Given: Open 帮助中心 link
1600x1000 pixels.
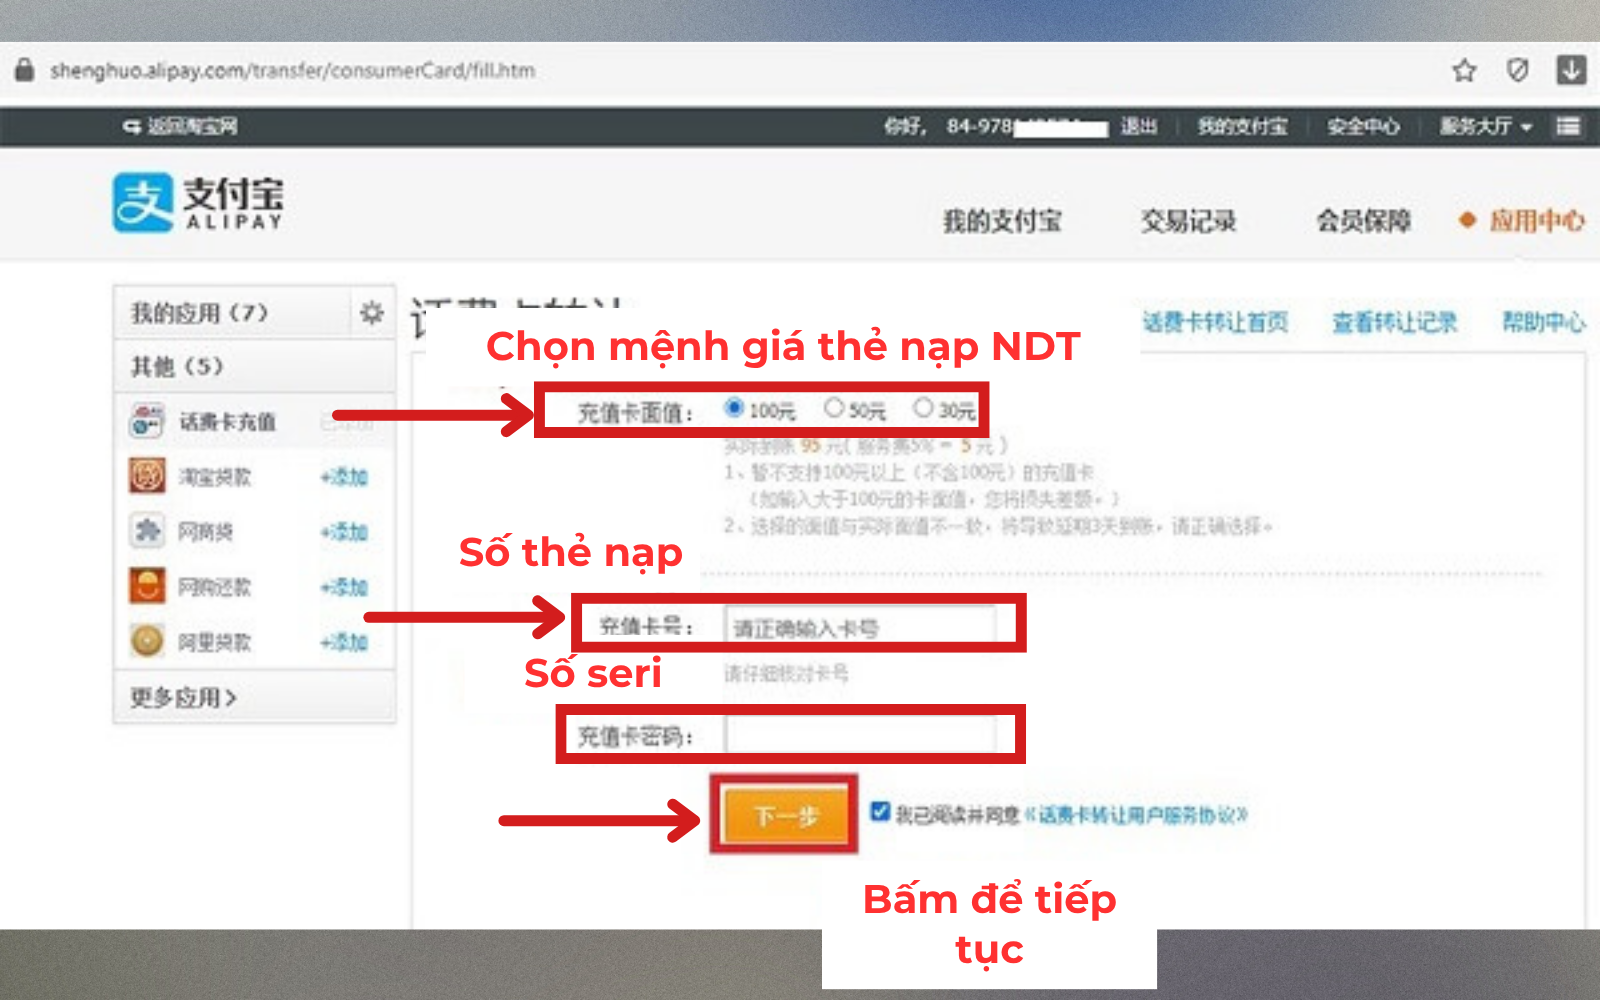Looking at the screenshot, I should (1544, 322).
